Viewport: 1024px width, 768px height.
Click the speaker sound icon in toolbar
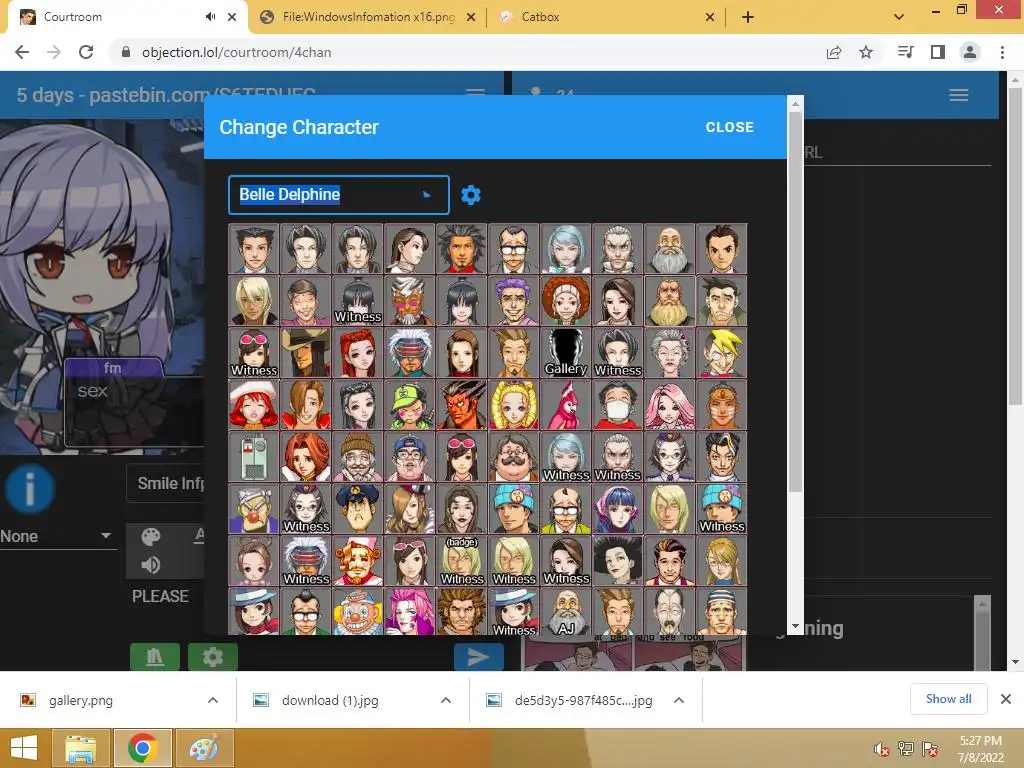[x=151, y=565]
